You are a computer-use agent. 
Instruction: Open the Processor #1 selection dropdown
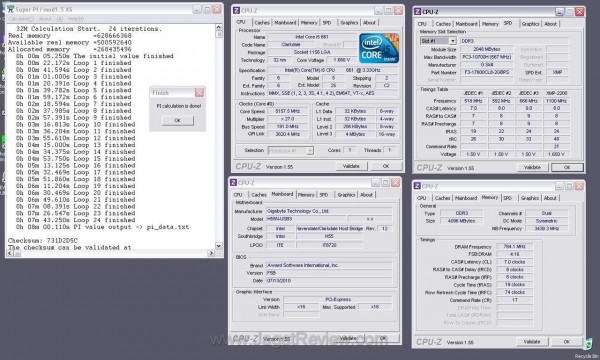(310, 151)
